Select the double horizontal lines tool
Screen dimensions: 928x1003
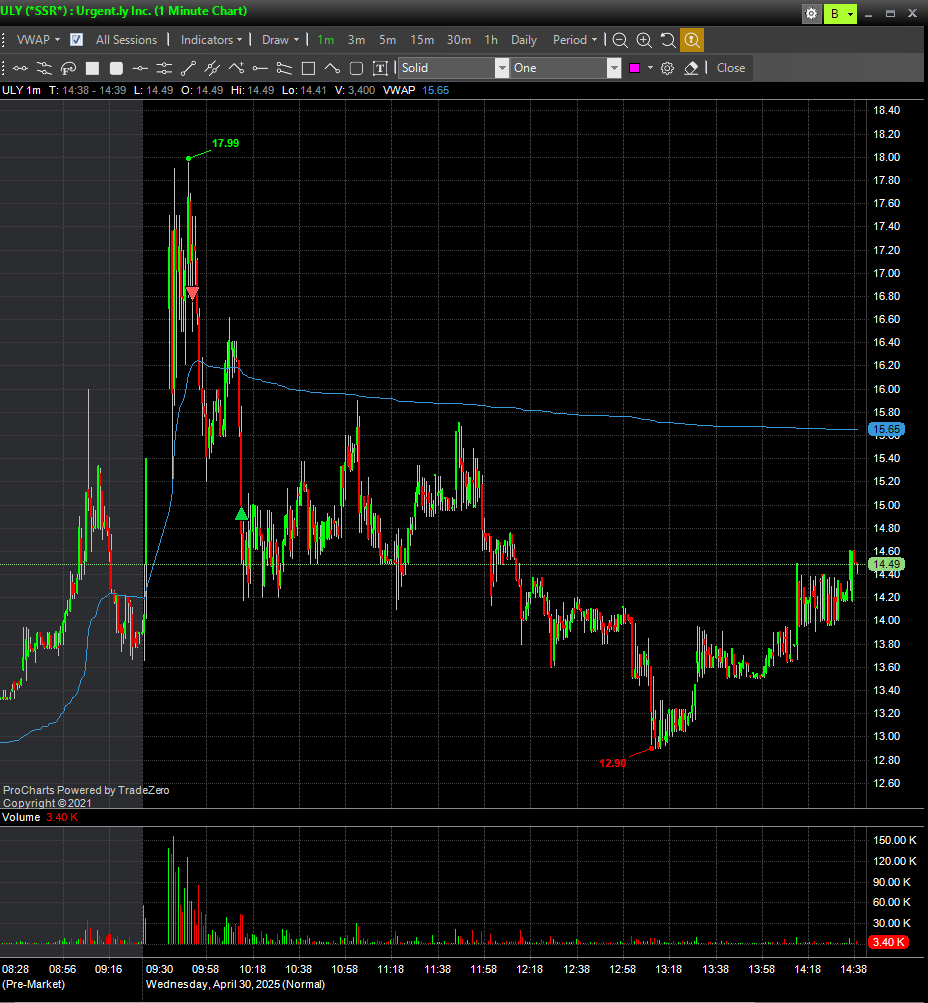pyautogui.click(x=164, y=68)
